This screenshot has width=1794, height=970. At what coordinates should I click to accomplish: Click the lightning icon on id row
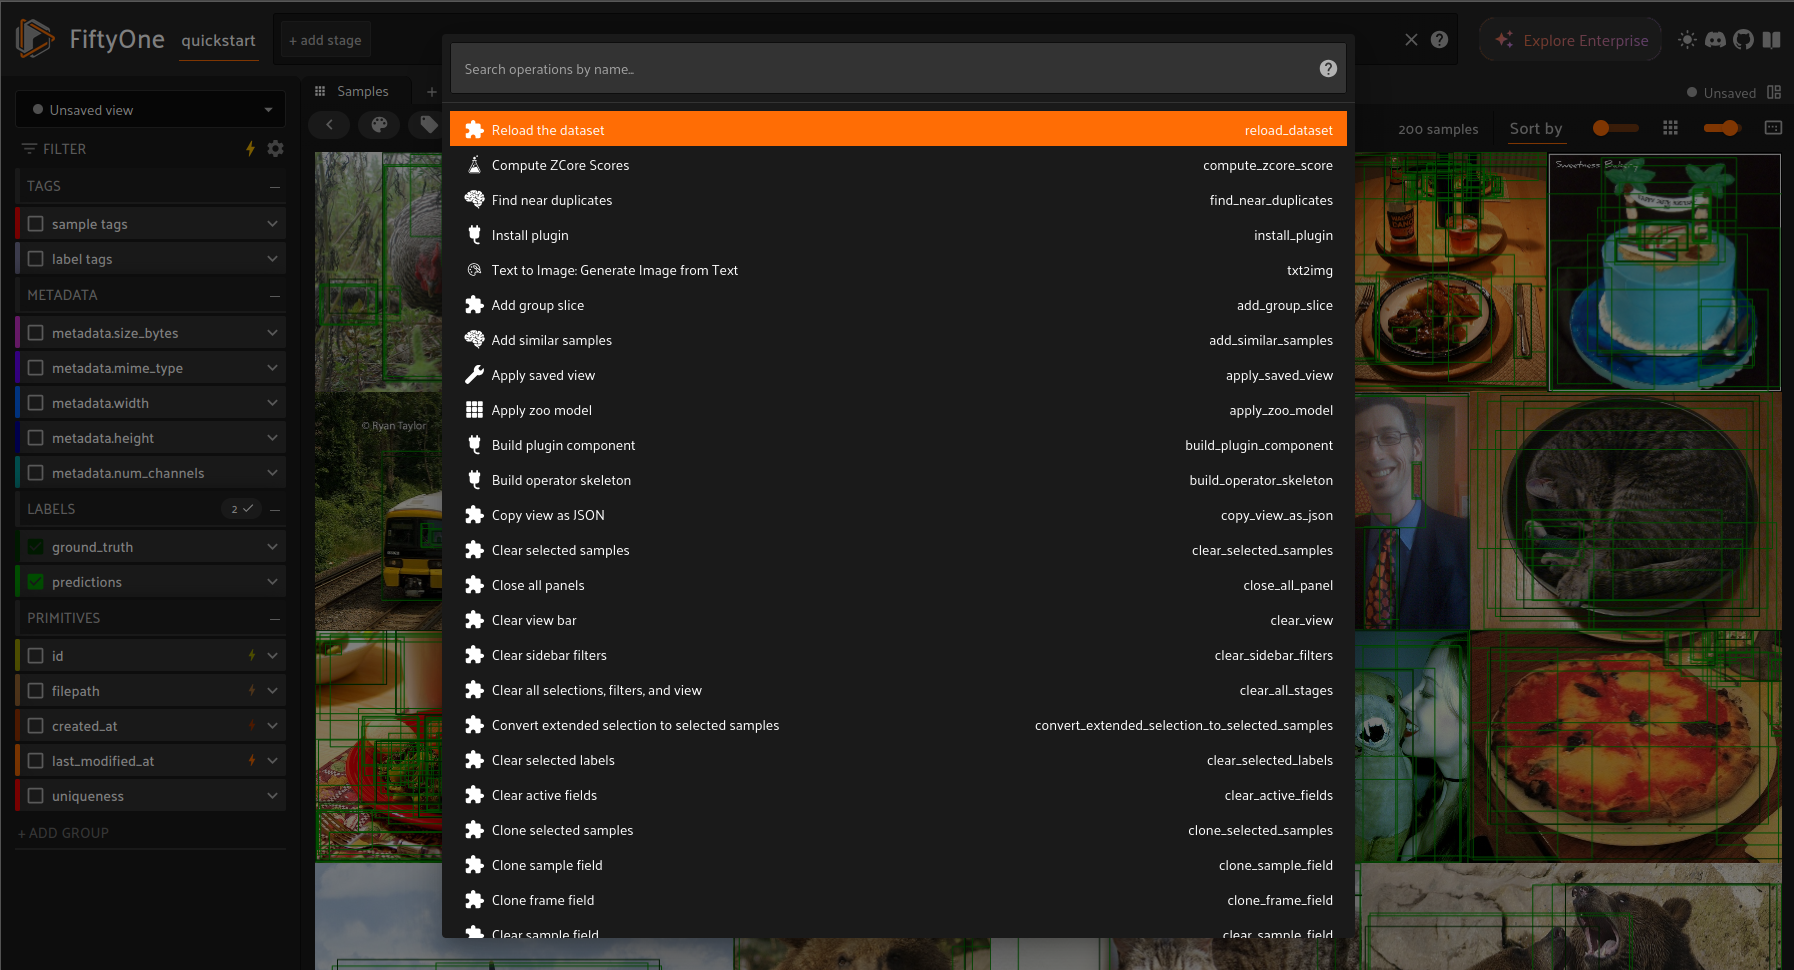(251, 655)
